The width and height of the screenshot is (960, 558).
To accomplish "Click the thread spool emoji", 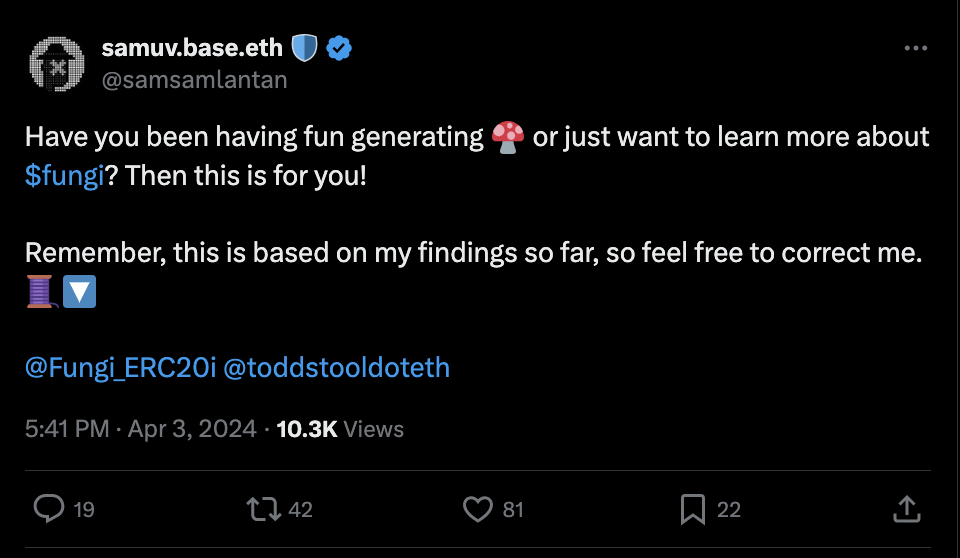I will (41, 293).
